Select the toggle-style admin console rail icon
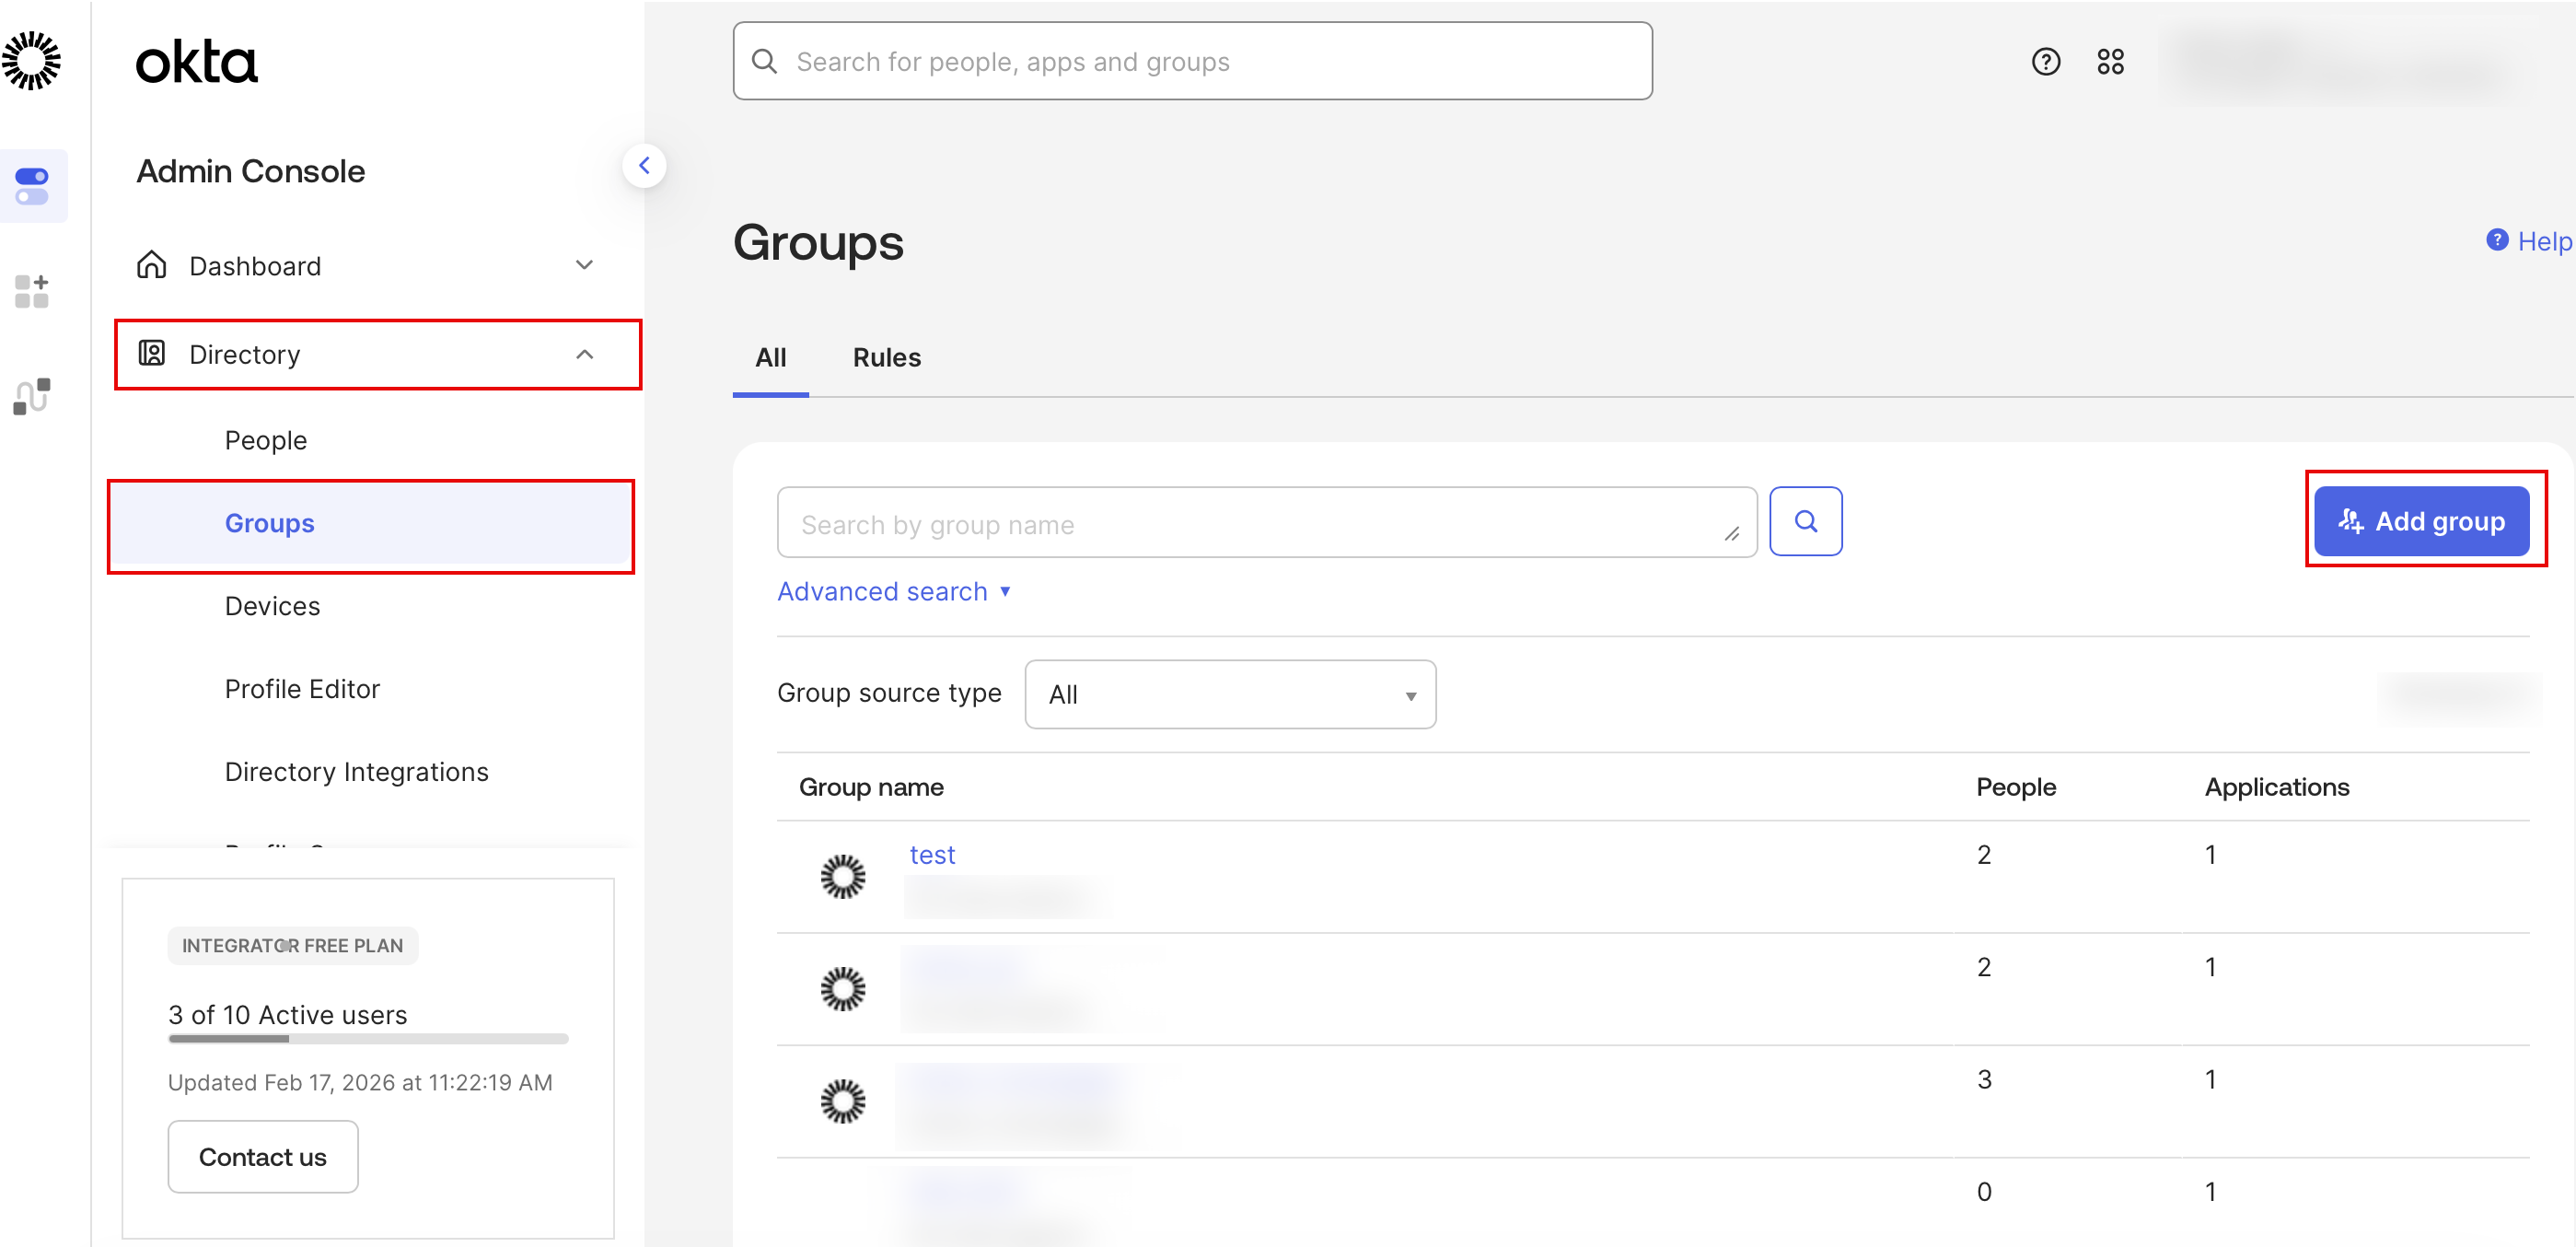 [x=32, y=186]
